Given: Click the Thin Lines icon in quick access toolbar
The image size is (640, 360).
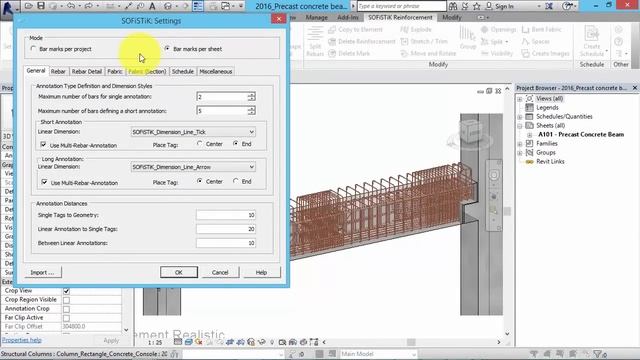Looking at the screenshot, I should pyautogui.click(x=198, y=6).
